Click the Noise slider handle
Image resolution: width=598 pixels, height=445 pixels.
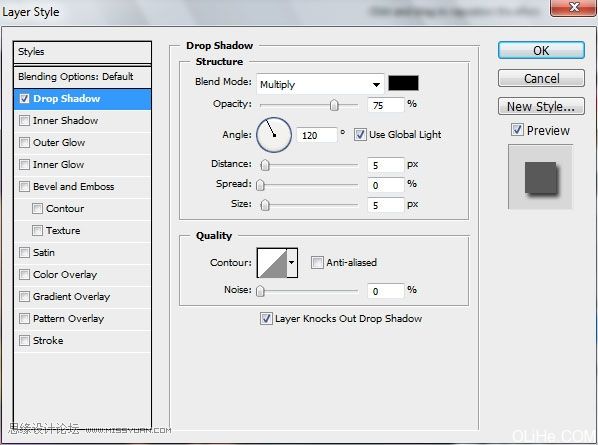pos(260,291)
